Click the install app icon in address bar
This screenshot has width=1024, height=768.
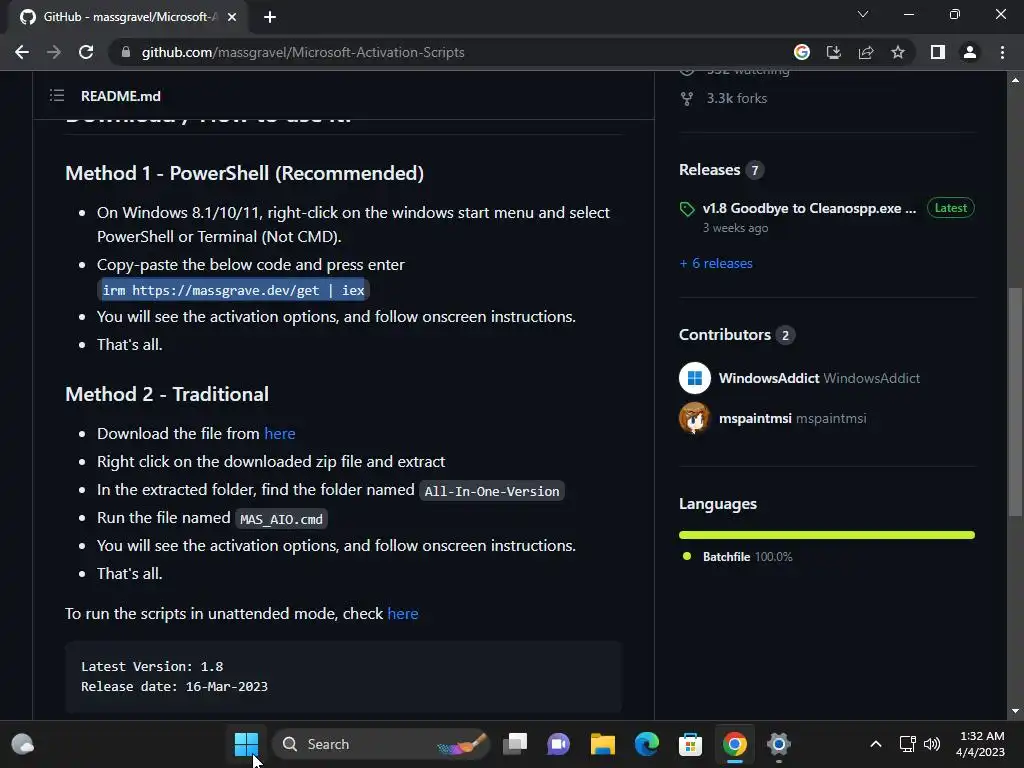[833, 52]
